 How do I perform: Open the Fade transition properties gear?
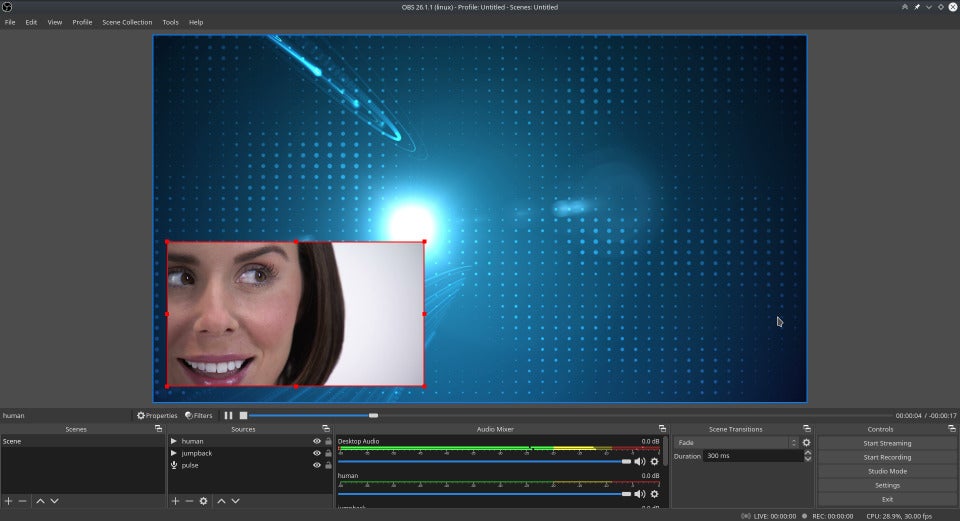tap(806, 442)
